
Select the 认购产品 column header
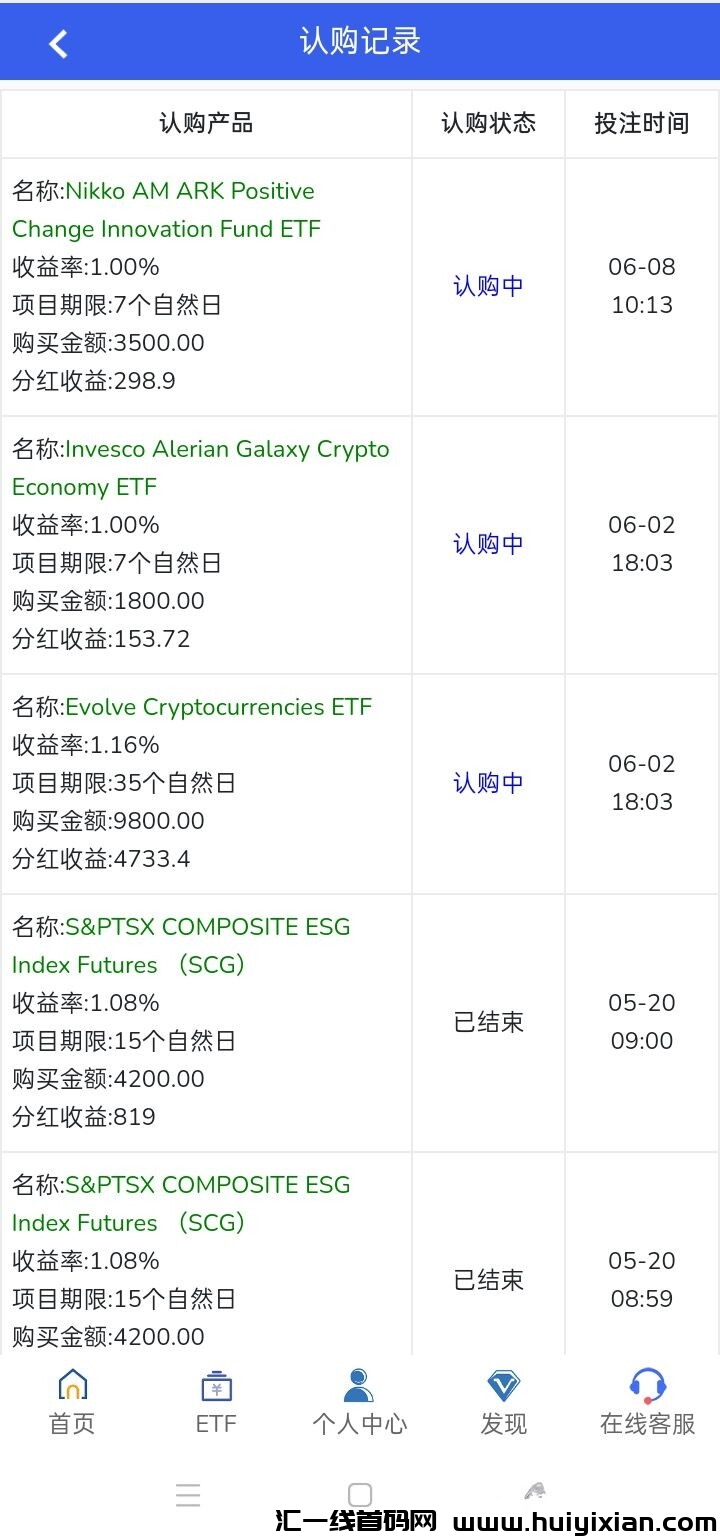click(x=206, y=123)
